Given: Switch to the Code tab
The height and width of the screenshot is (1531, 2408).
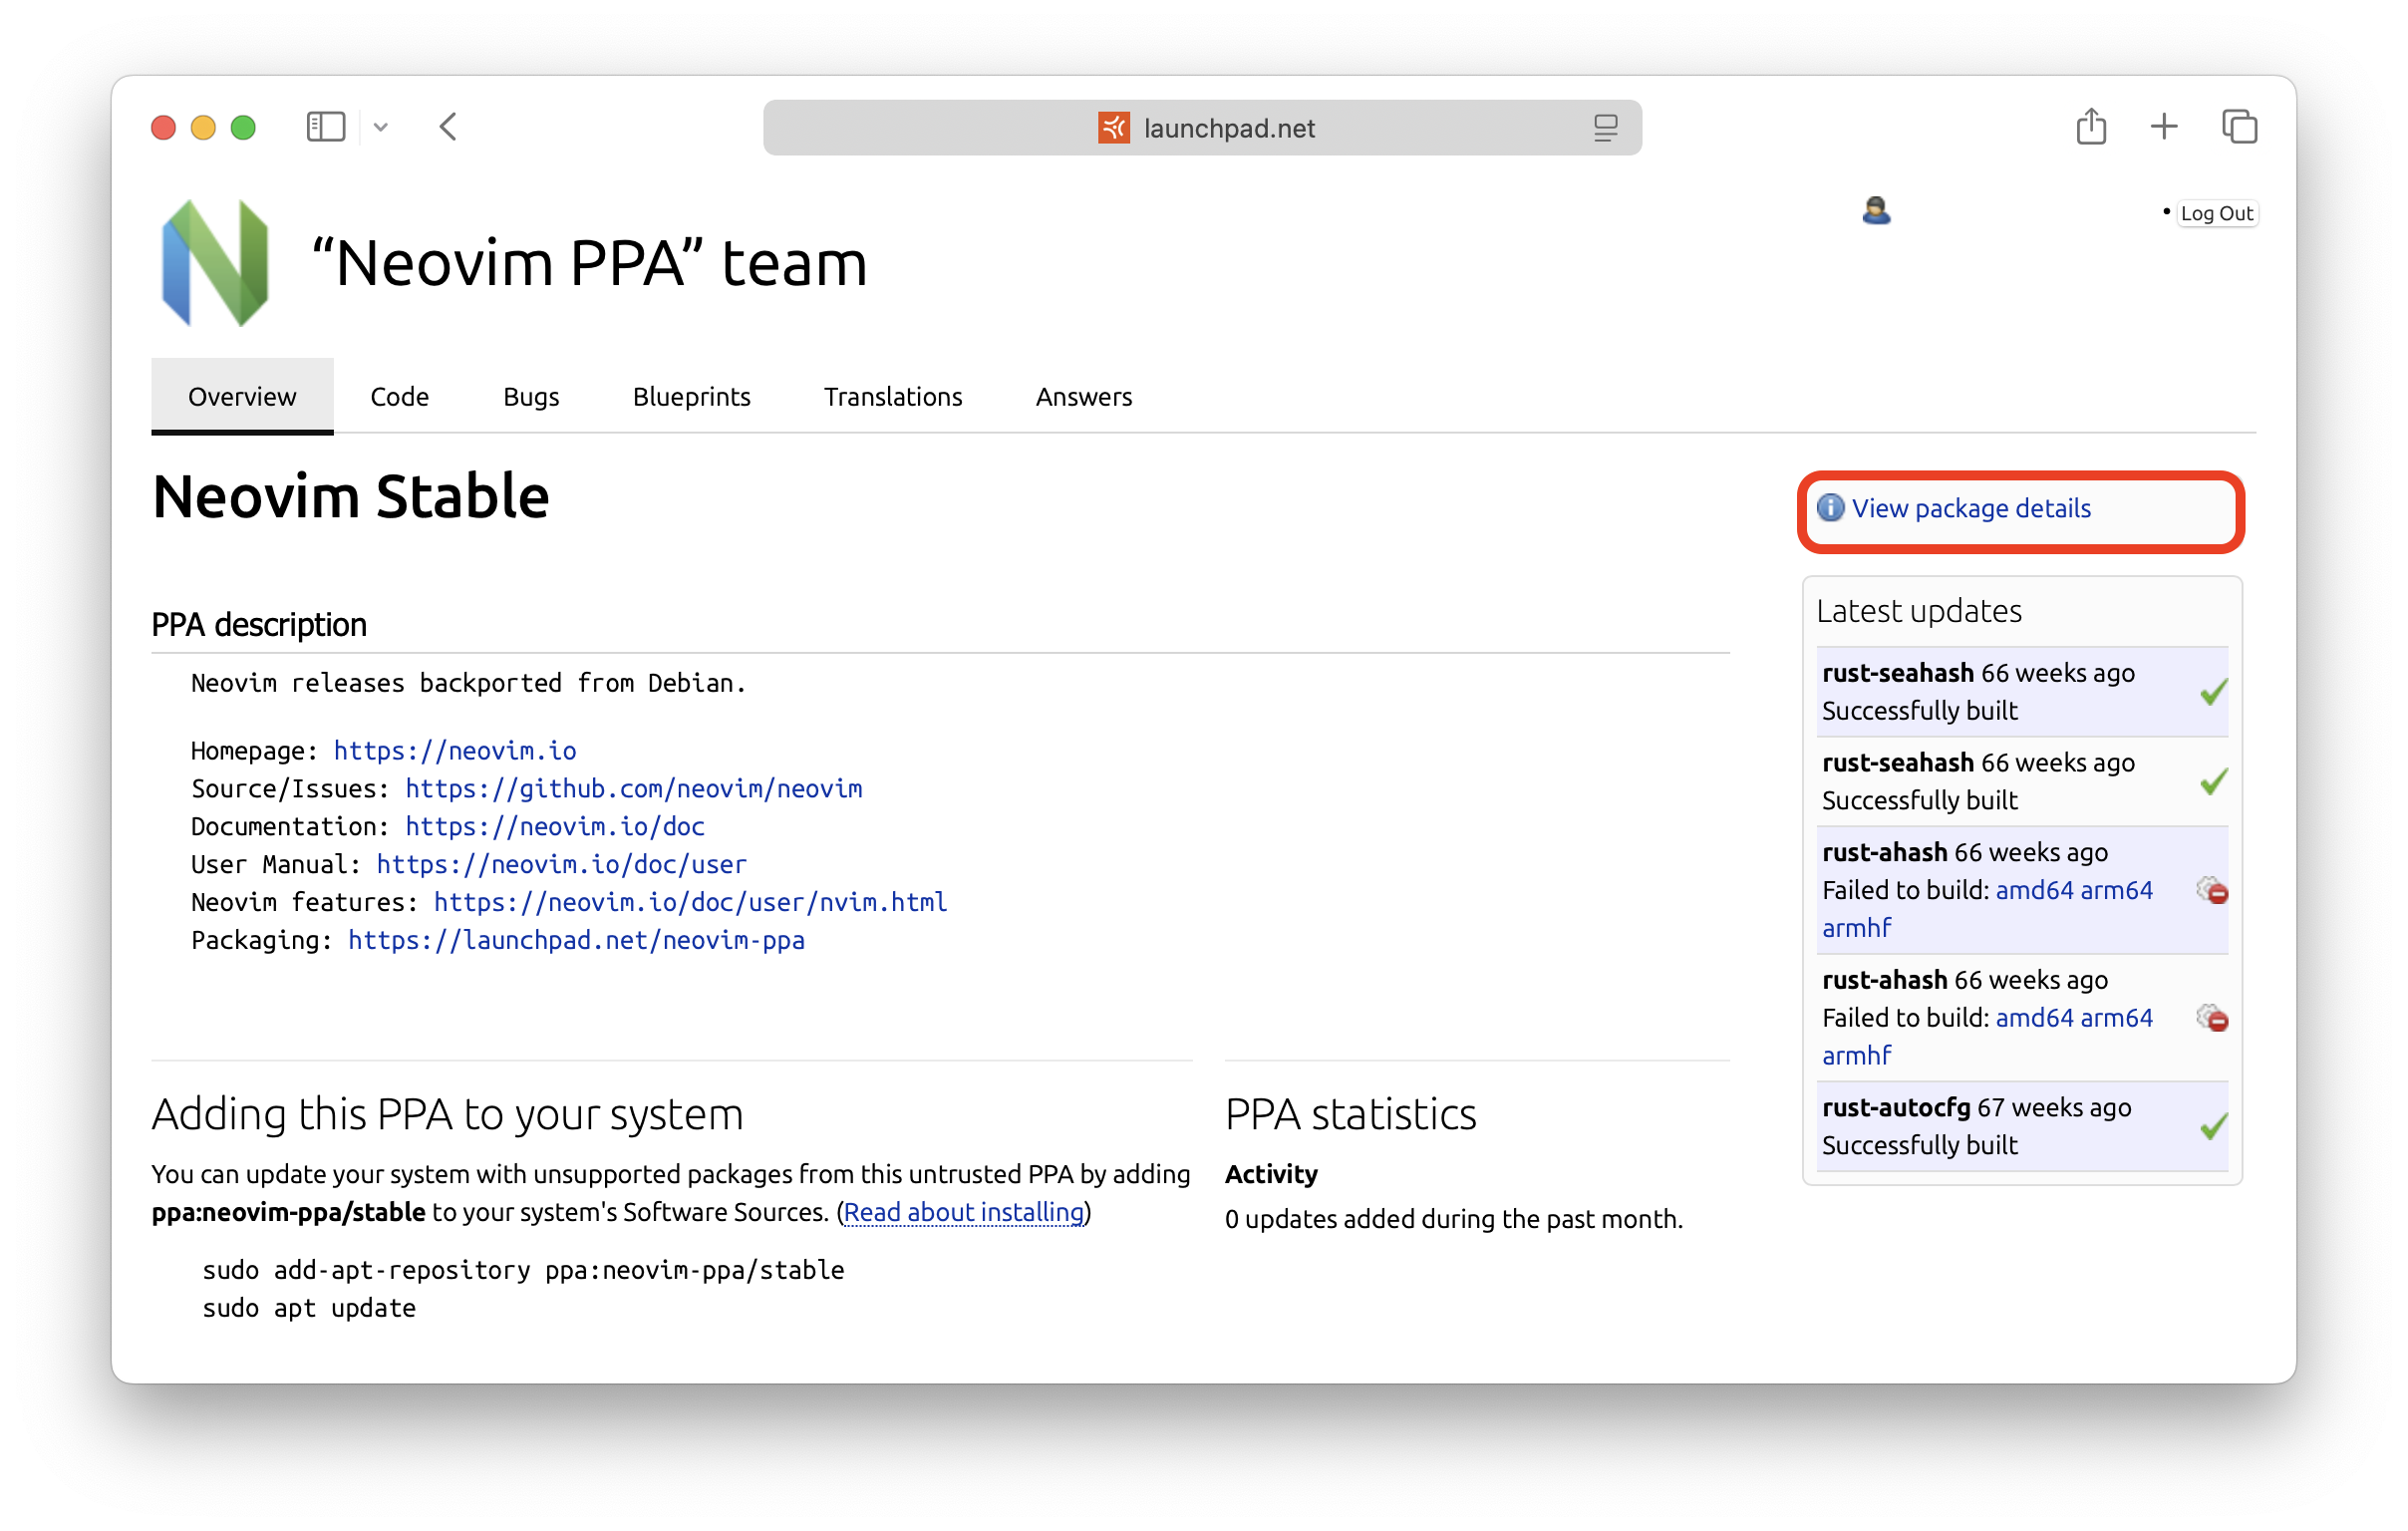Looking at the screenshot, I should point(399,397).
